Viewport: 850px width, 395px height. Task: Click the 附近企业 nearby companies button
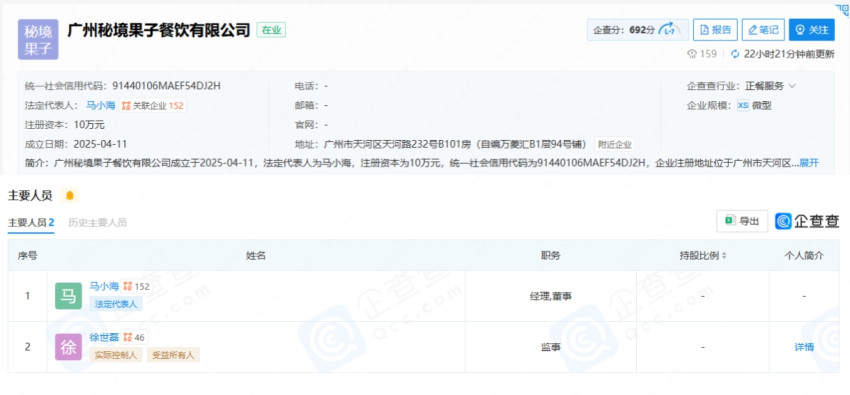point(614,144)
